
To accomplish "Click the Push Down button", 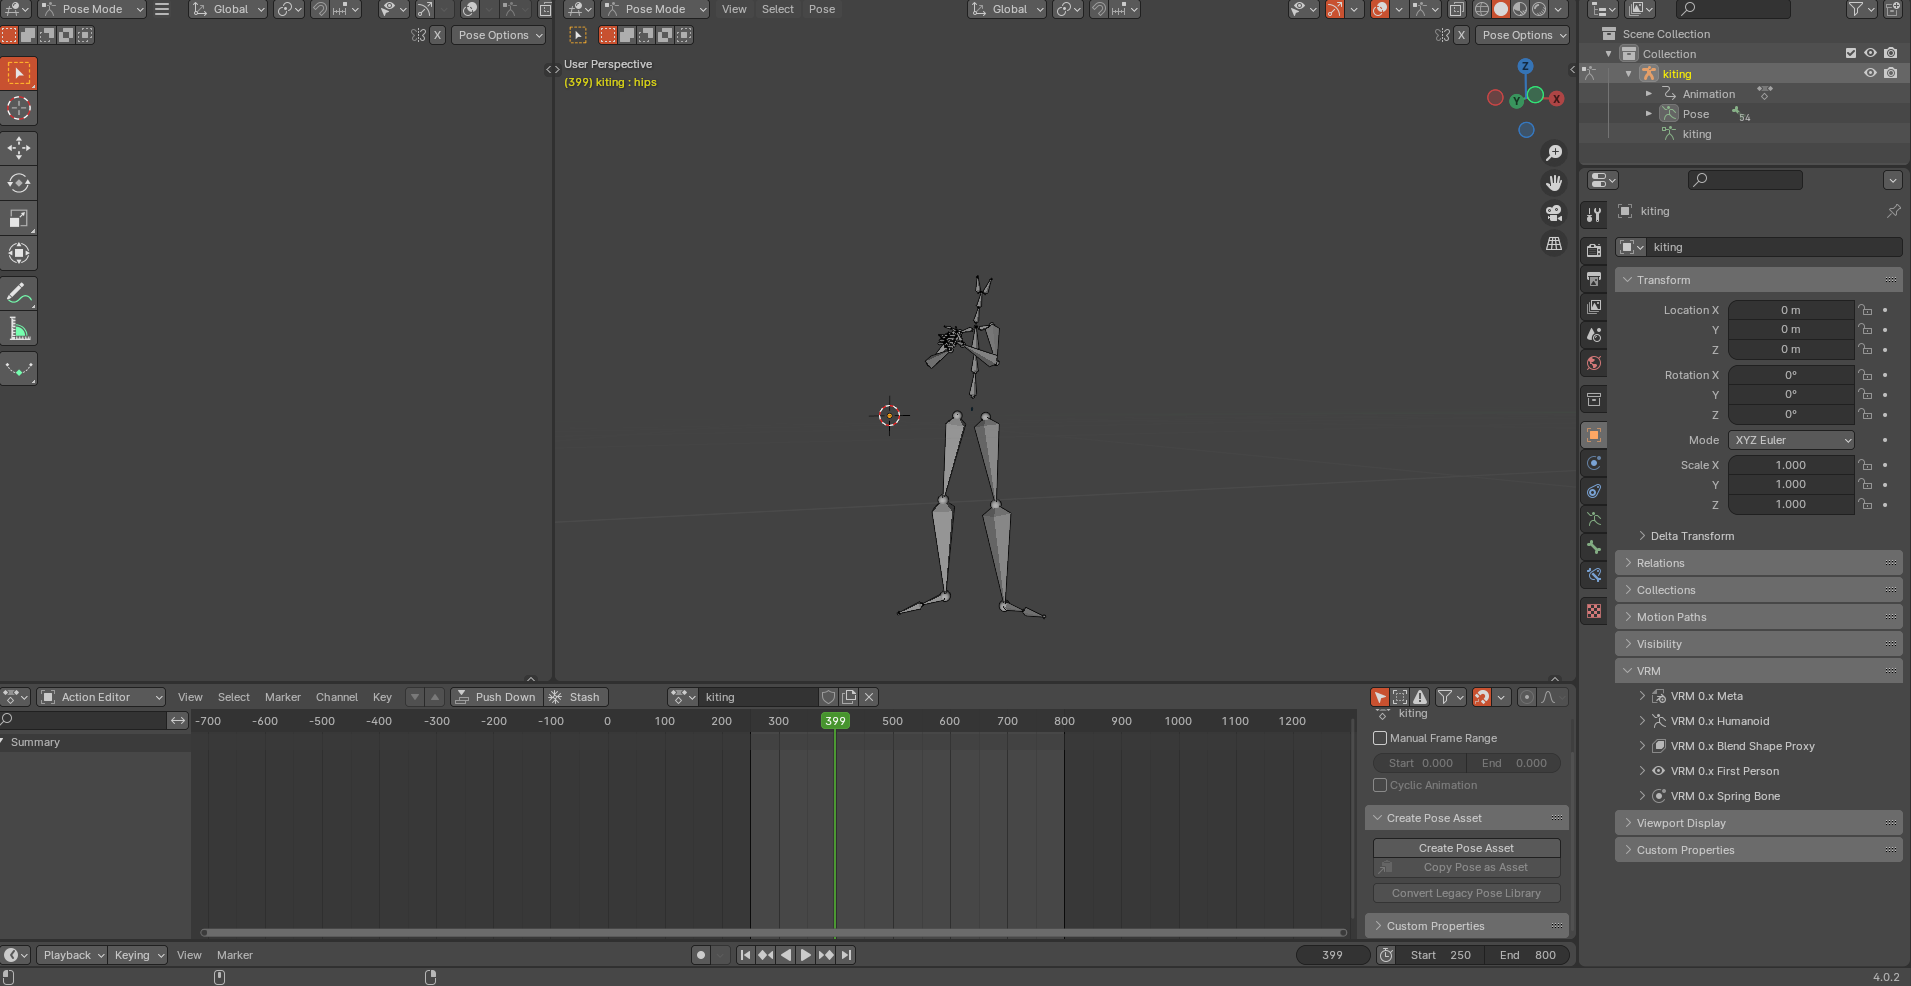I will 496,697.
